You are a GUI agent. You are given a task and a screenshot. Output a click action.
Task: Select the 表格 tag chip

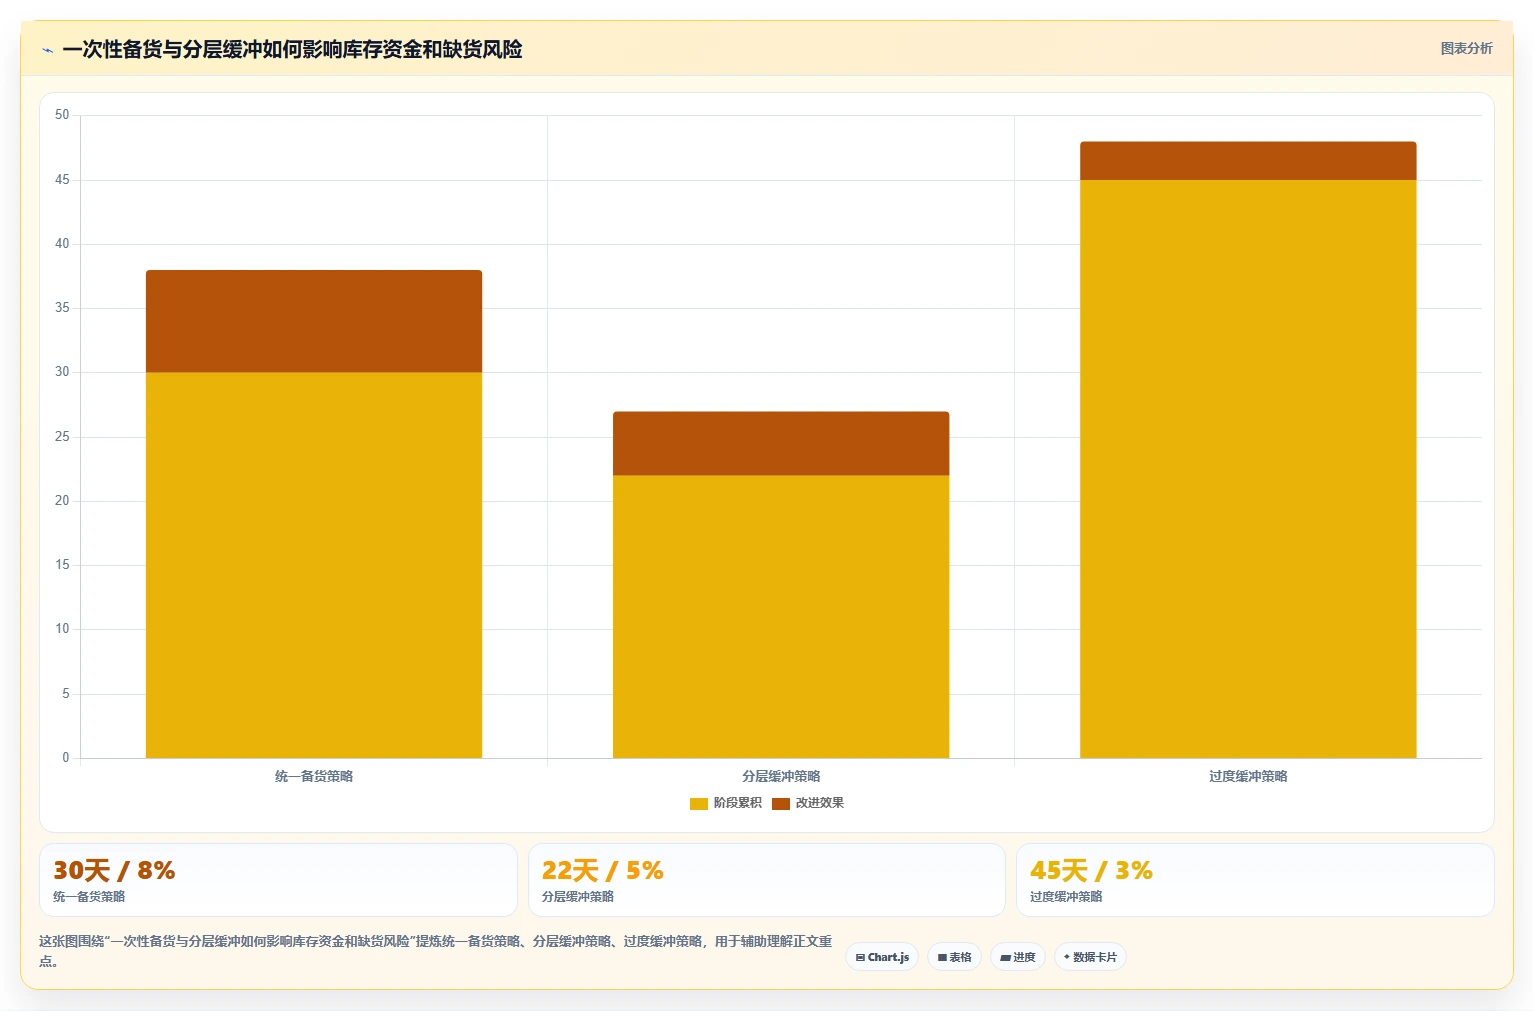click(x=954, y=957)
